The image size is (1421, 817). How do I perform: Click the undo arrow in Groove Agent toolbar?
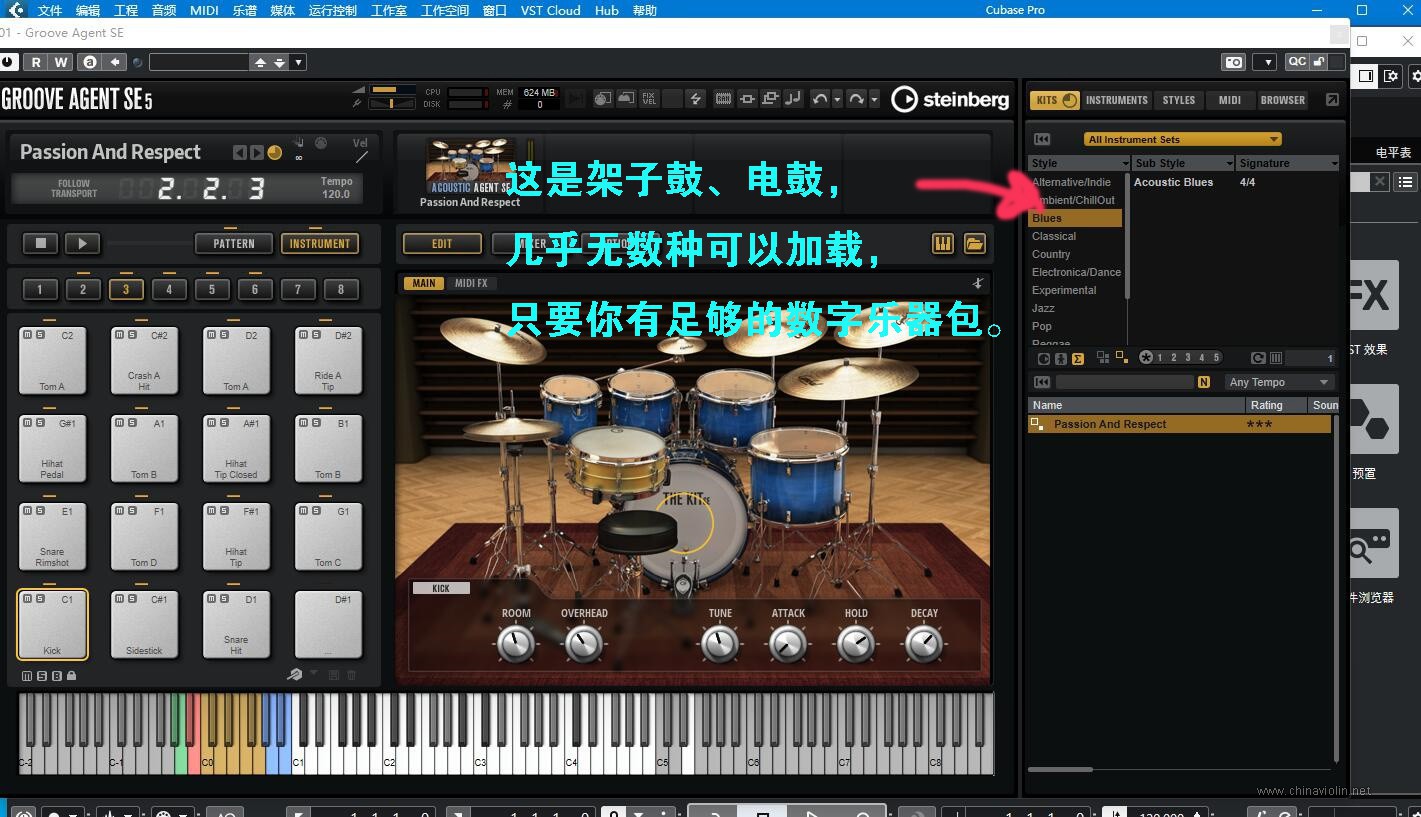pyautogui.click(x=820, y=98)
